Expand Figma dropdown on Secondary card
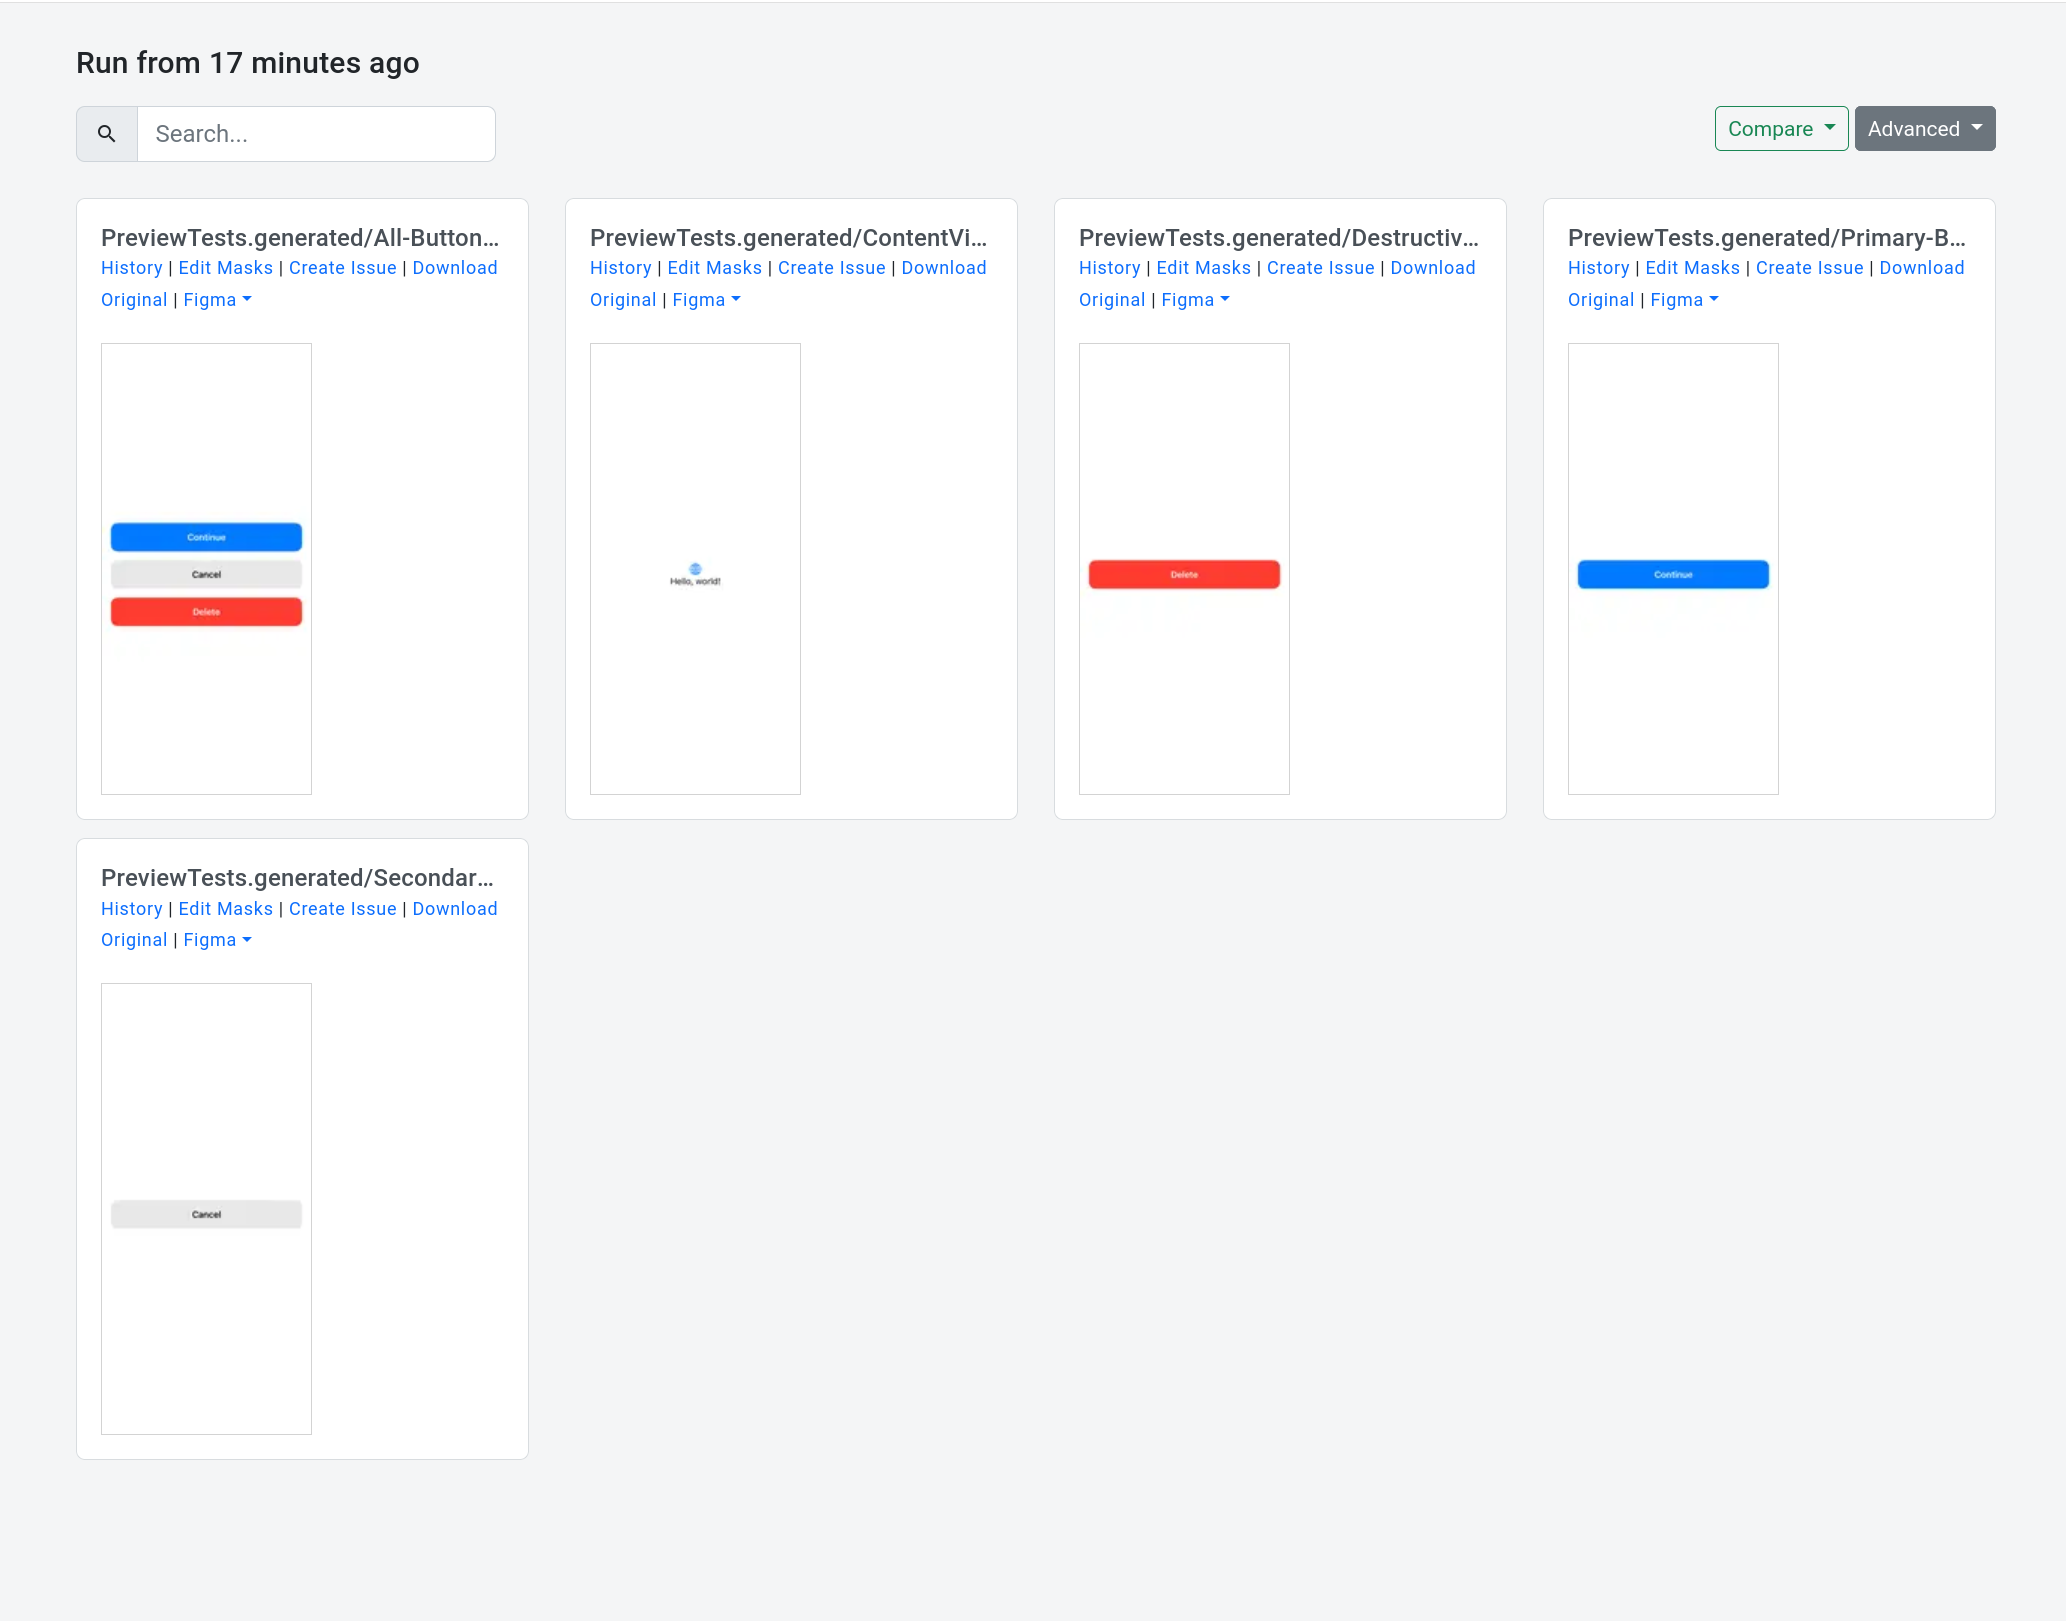Screen dimensions: 2066x1621 [x=217, y=940]
